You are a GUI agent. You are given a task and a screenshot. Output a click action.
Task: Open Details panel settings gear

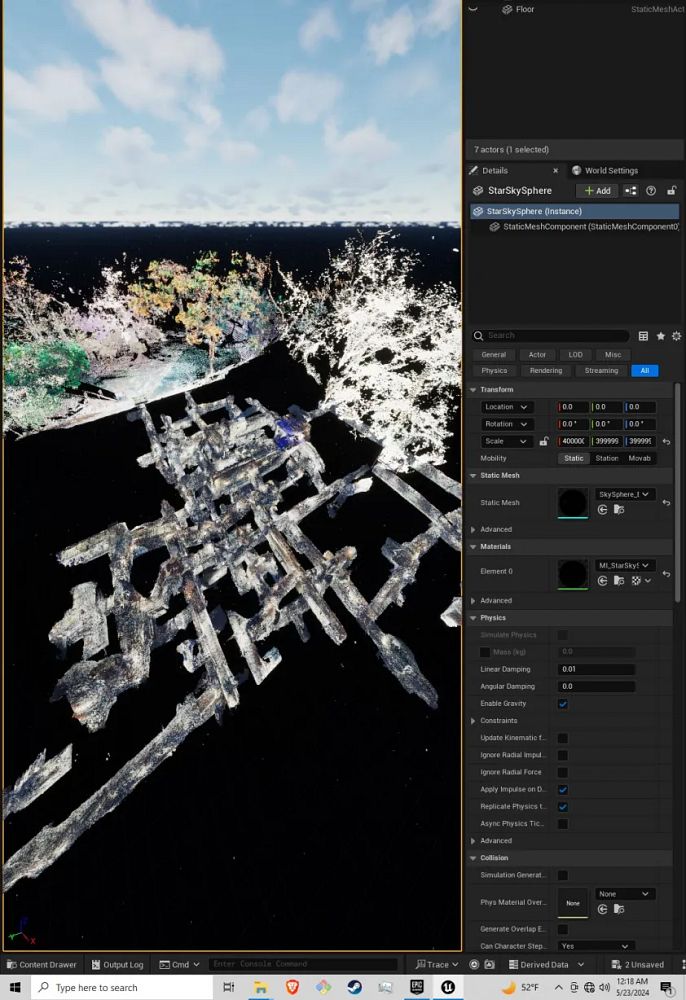676,336
